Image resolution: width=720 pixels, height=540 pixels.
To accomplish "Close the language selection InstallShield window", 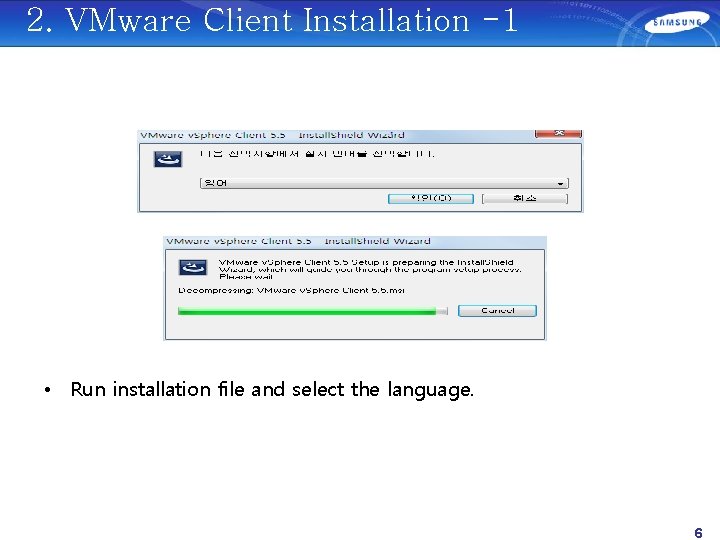I will (558, 134).
